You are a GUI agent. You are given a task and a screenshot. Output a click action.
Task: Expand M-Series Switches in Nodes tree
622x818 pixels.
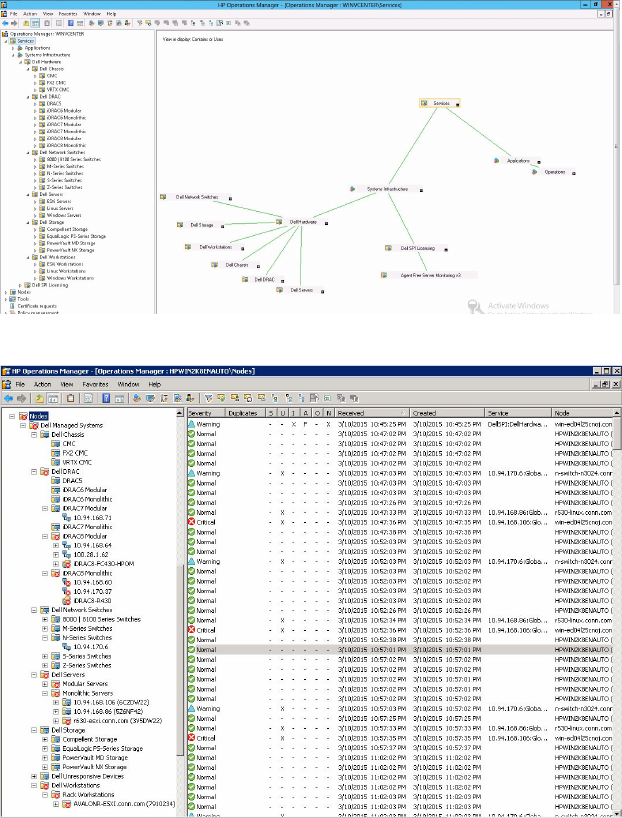coord(45,629)
